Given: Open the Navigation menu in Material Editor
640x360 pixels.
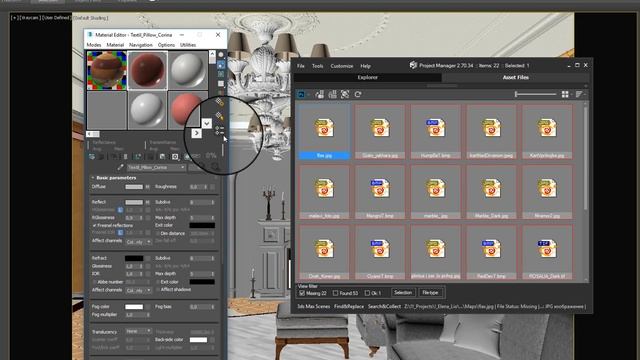Looking at the screenshot, I should [x=141, y=45].
